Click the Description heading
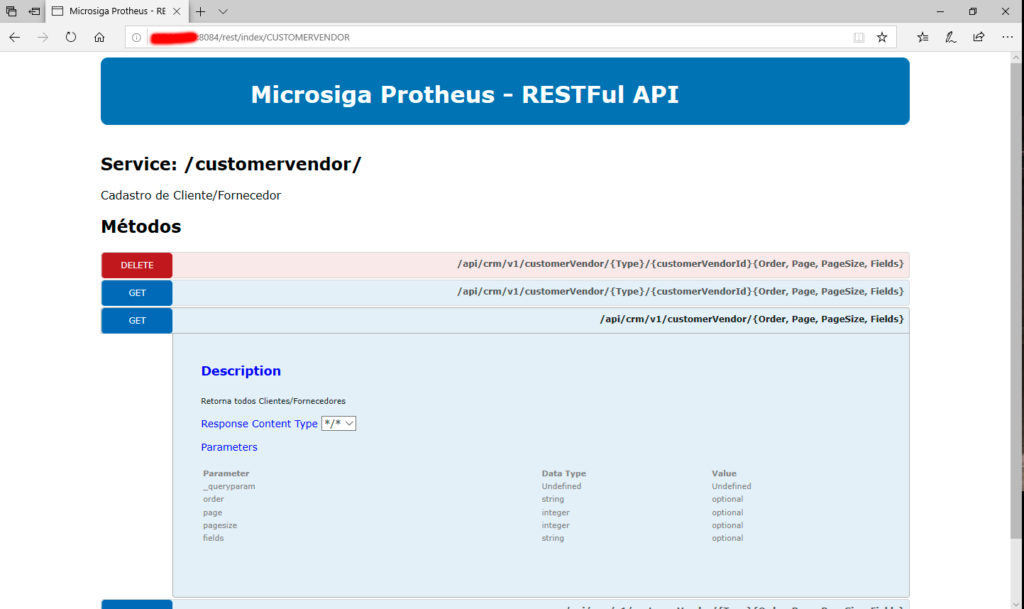The image size is (1024, 609). pos(241,371)
